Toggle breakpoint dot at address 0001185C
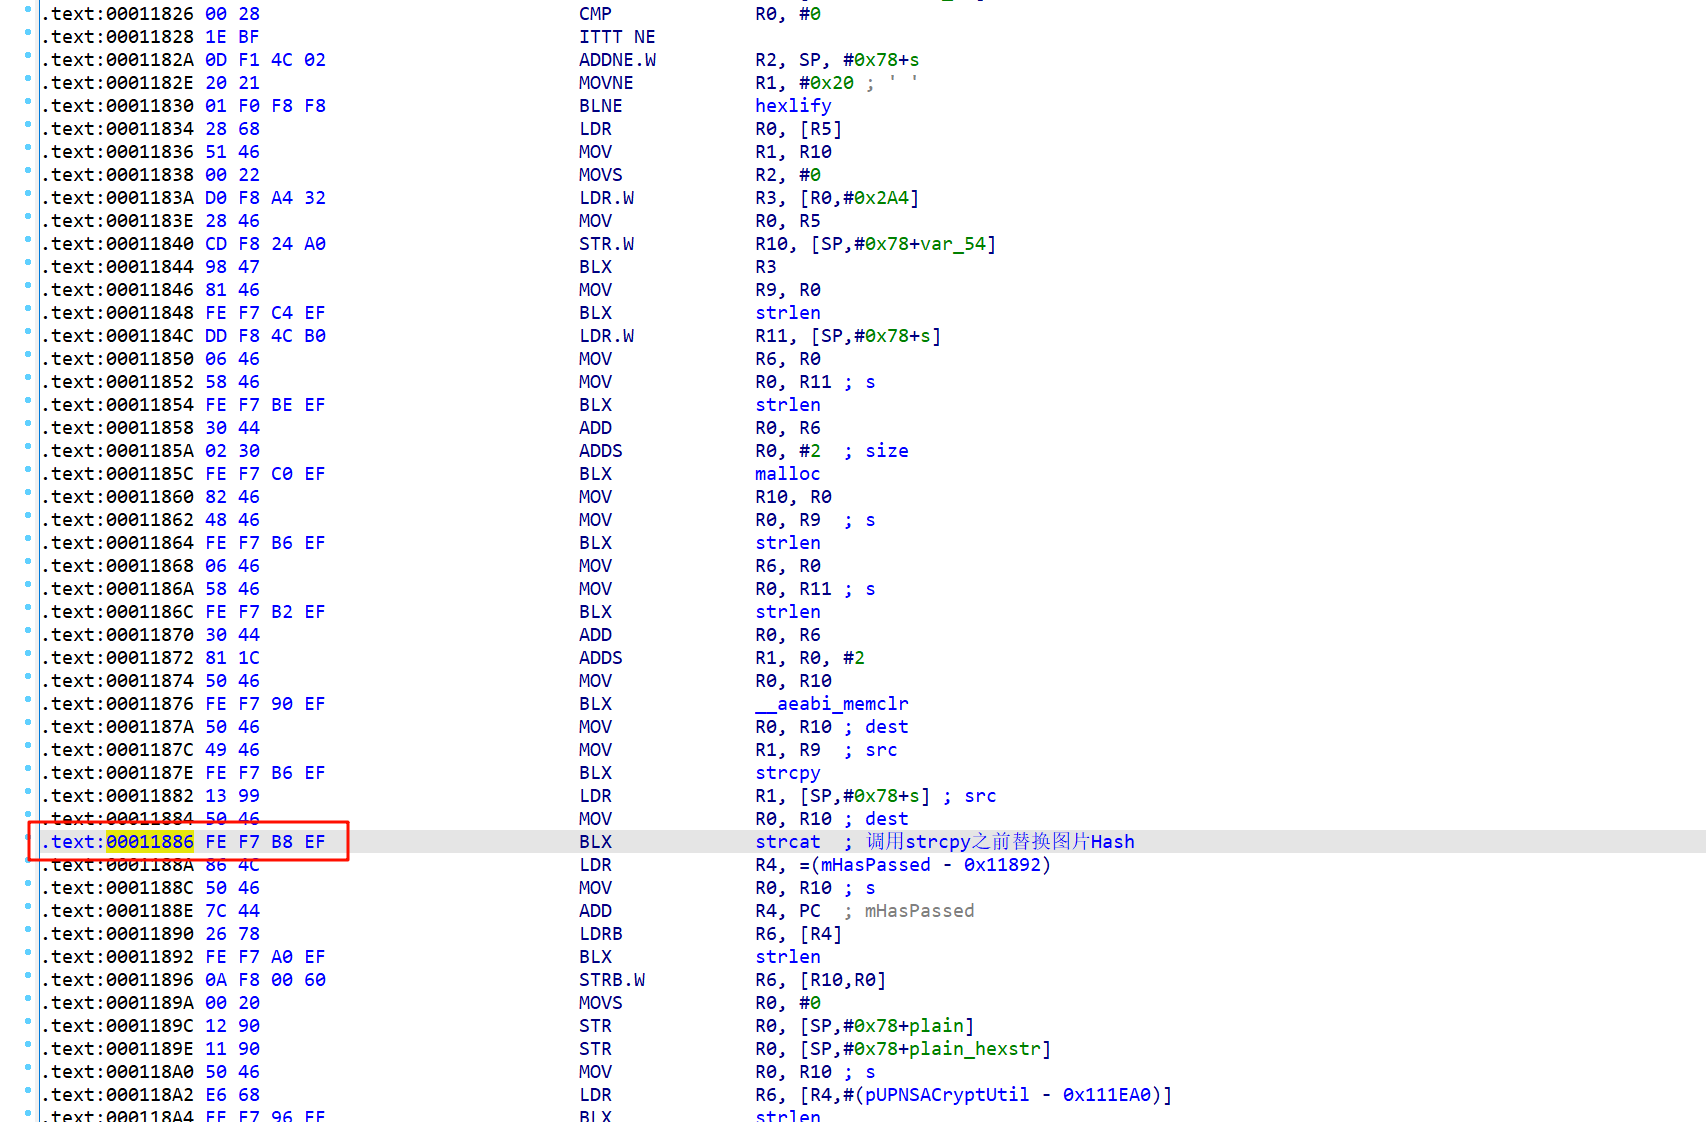This screenshot has width=1706, height=1122. click(x=28, y=473)
